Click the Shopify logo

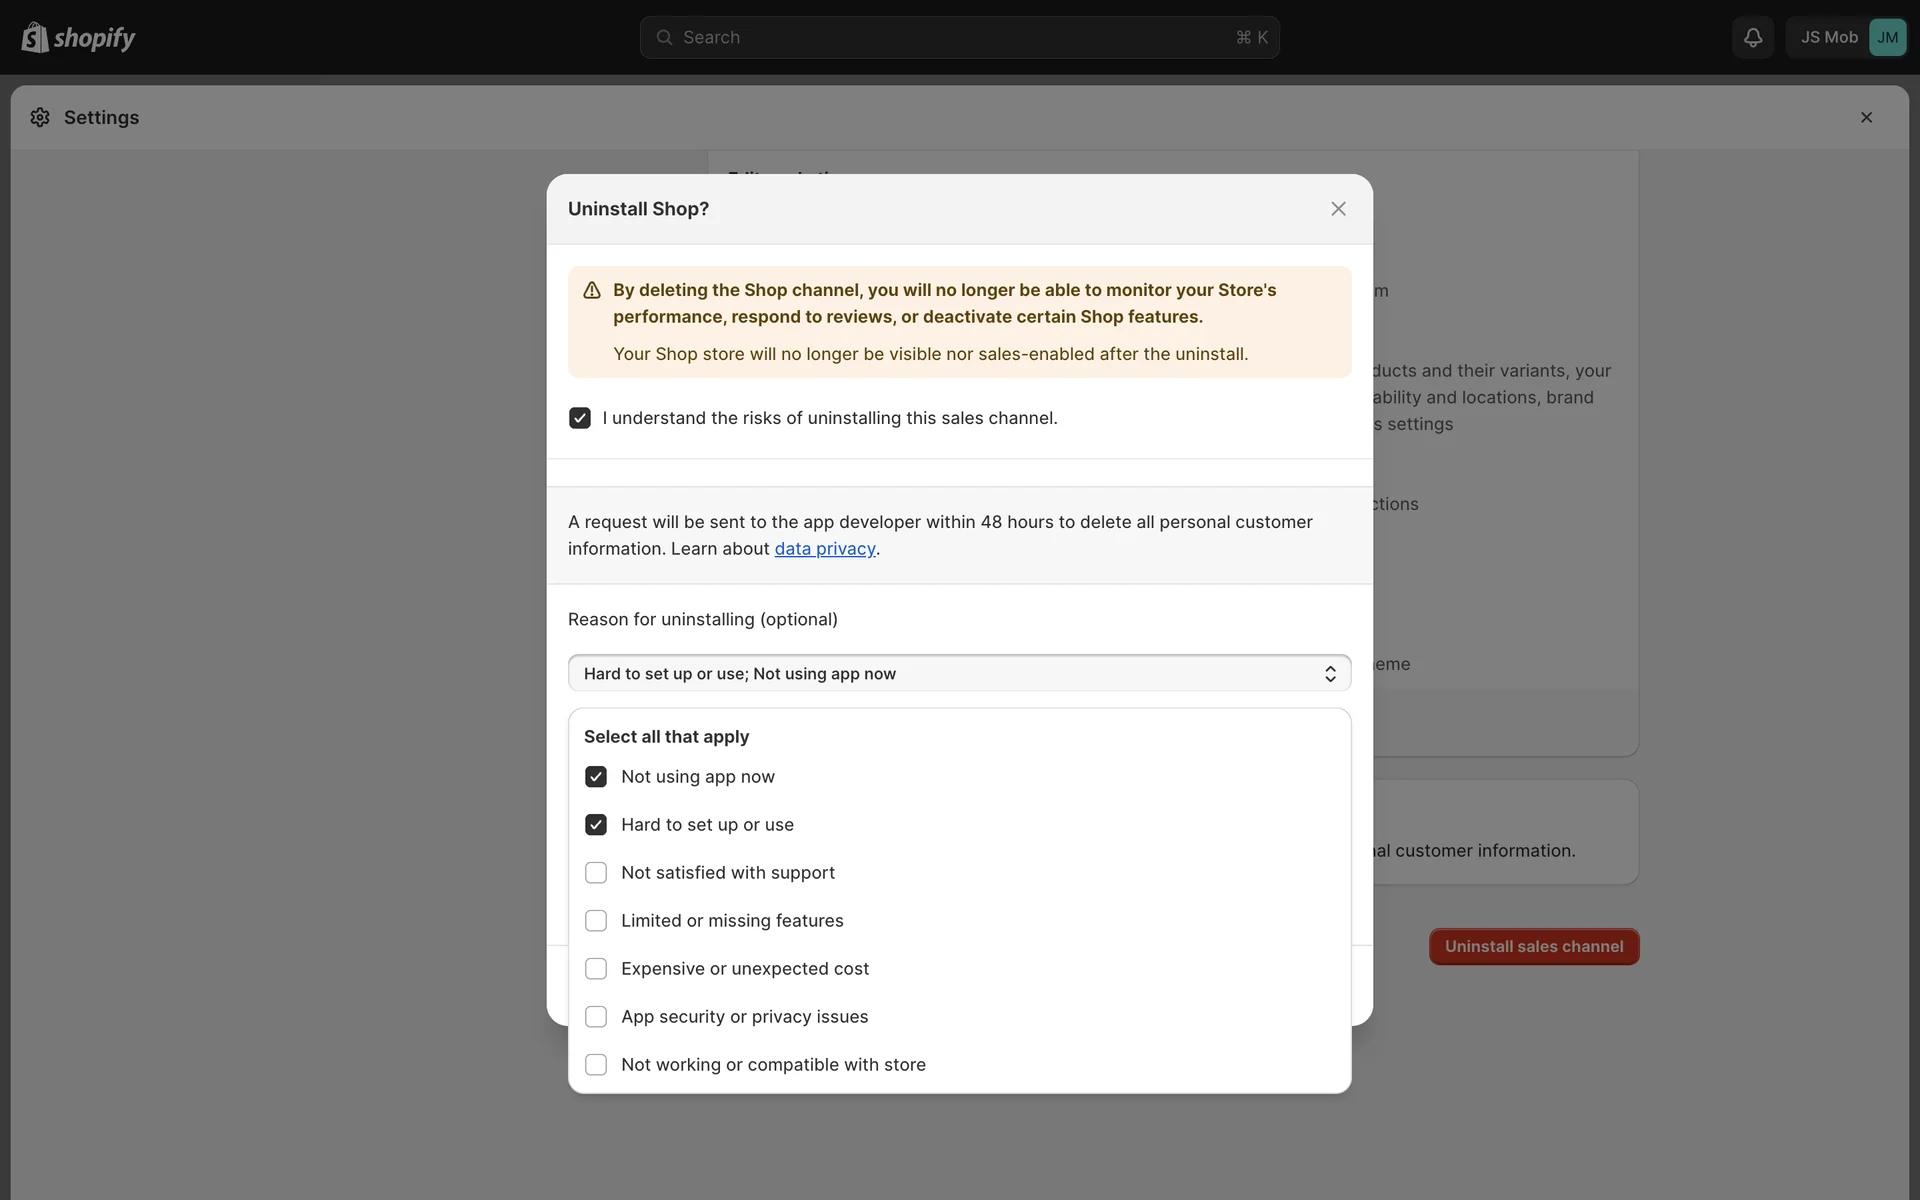[78, 37]
